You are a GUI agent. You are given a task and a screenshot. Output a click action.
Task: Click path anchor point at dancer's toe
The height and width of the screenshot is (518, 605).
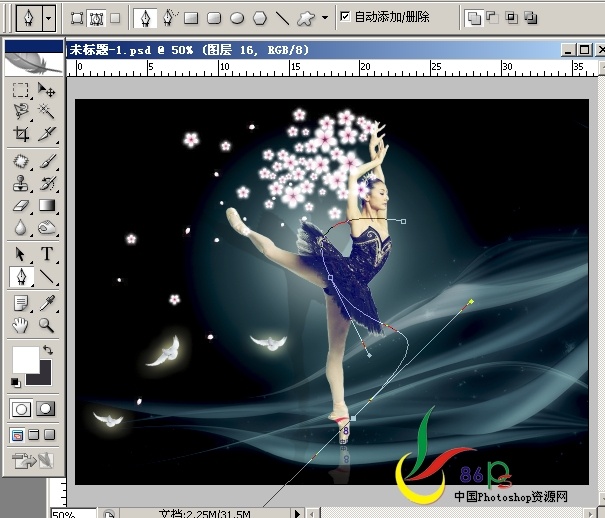[353, 418]
